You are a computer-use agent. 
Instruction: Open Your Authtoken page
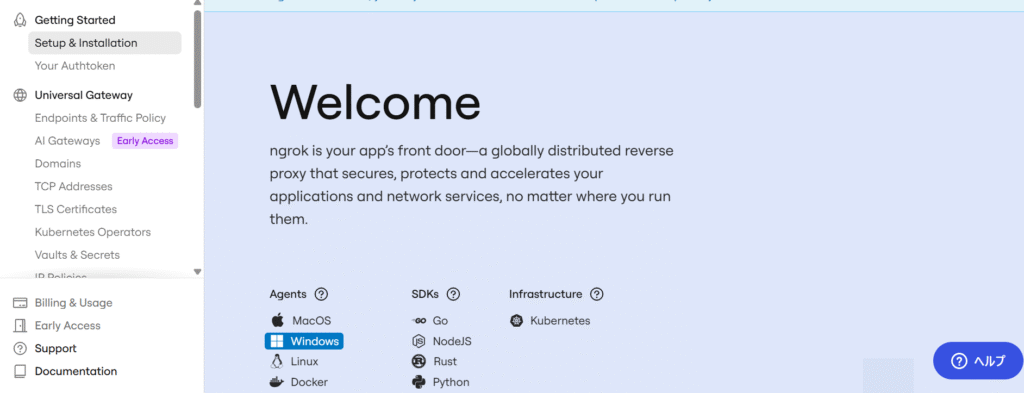pos(75,66)
